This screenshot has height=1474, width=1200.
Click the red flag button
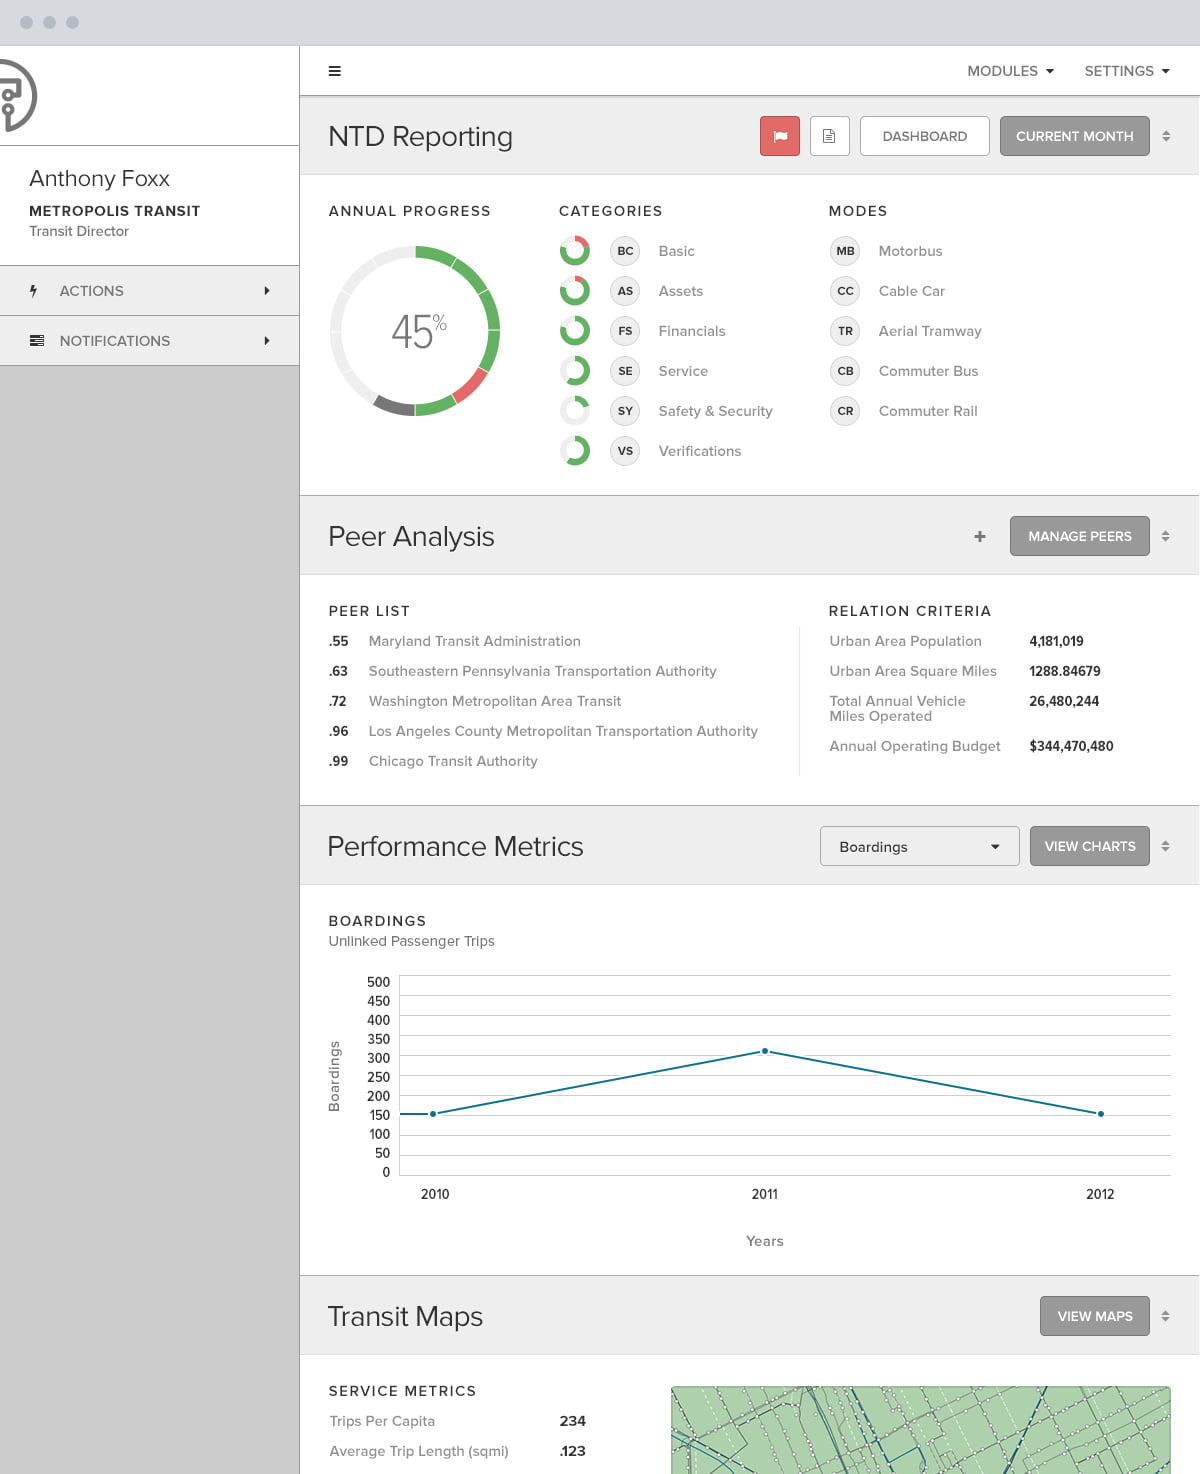[x=780, y=136]
